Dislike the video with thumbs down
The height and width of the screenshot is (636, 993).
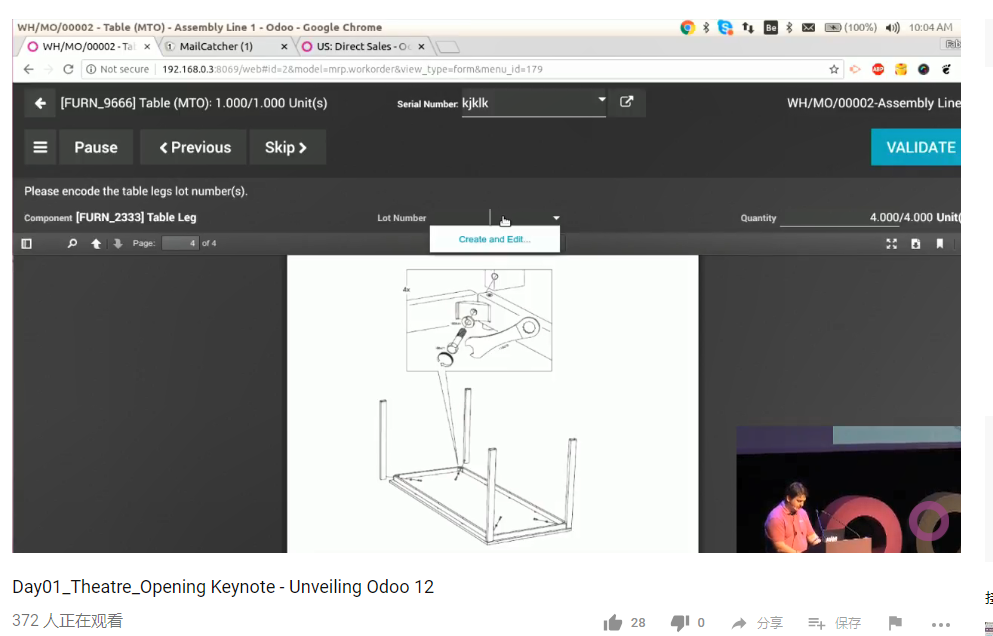tap(680, 623)
